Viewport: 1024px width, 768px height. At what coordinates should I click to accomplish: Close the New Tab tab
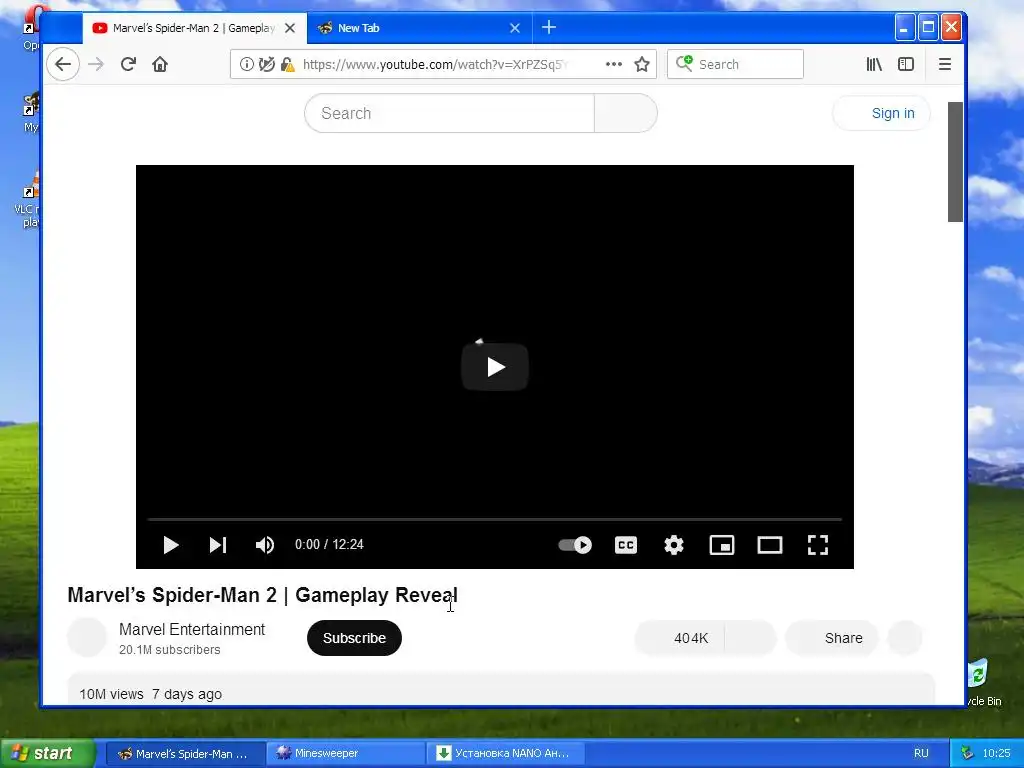[x=515, y=28]
